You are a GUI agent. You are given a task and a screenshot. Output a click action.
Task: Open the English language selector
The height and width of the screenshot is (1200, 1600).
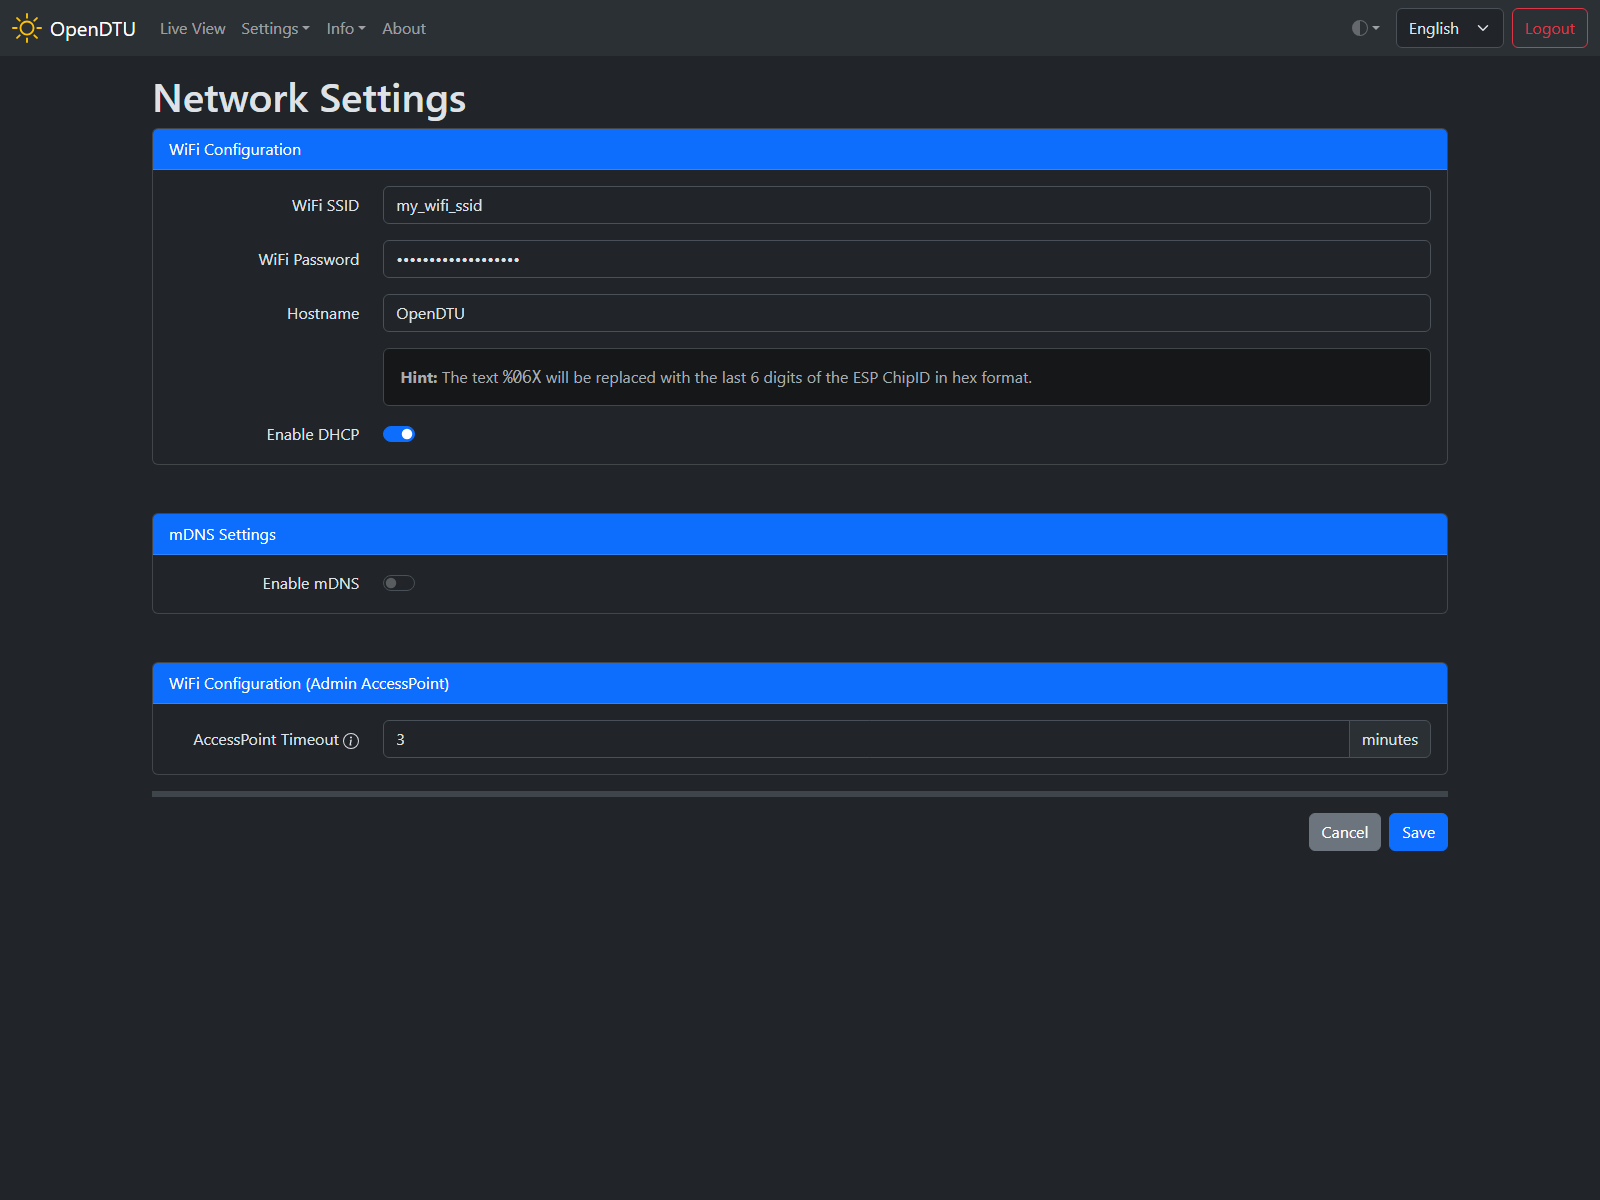1449,28
